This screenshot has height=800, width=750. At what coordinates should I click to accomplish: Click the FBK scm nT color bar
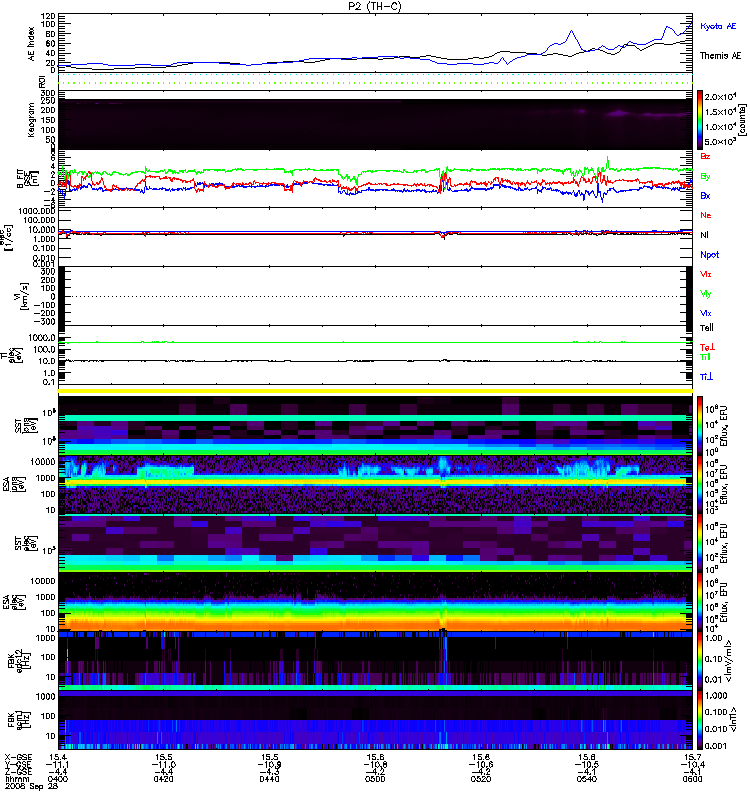[700, 720]
